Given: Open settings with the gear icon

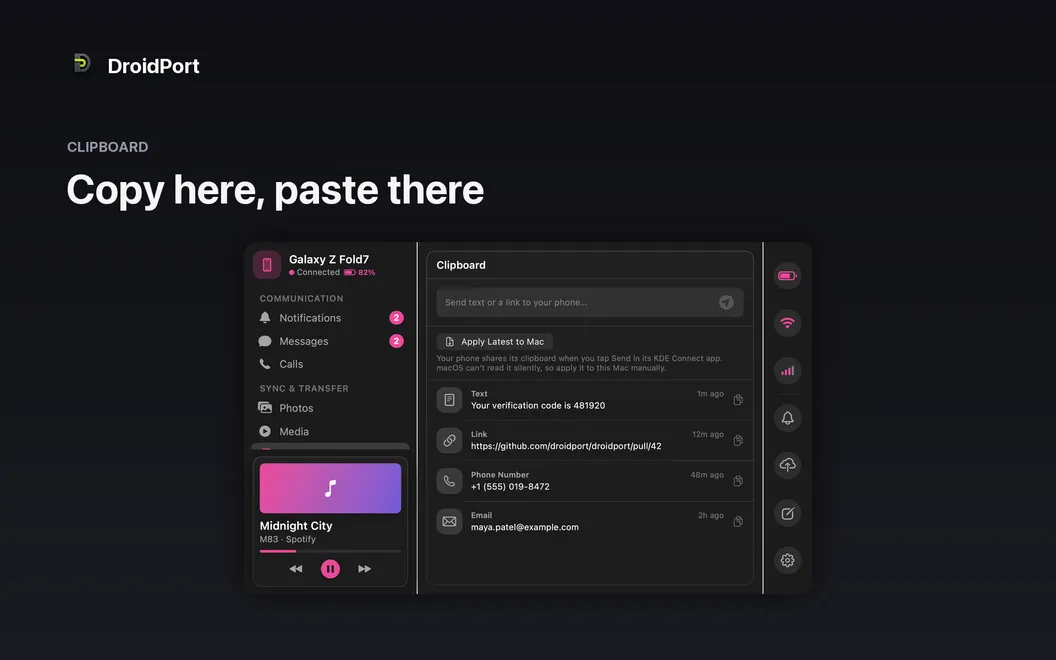Looking at the screenshot, I should pyautogui.click(x=787, y=560).
